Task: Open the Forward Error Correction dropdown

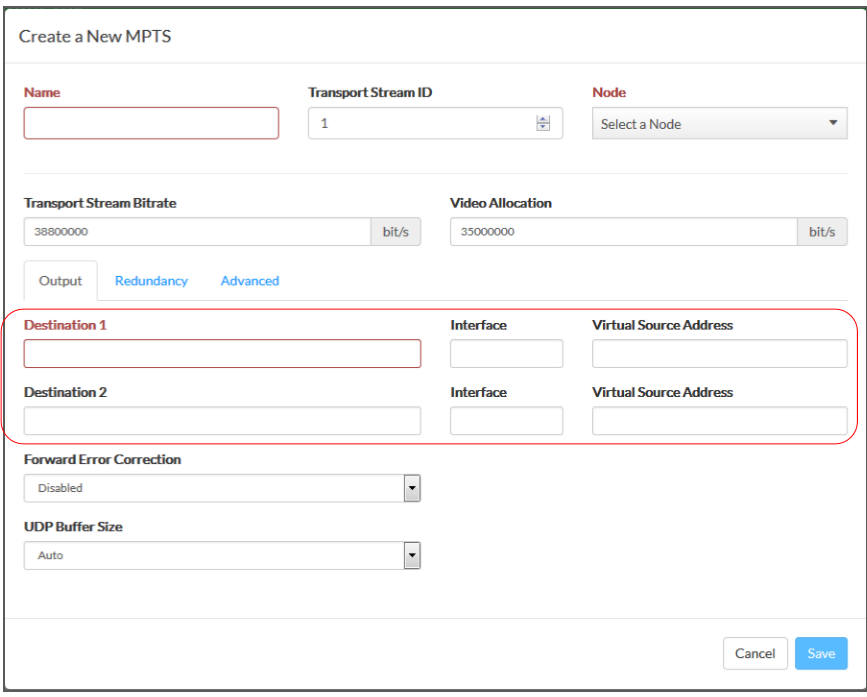Action: click(x=222, y=488)
